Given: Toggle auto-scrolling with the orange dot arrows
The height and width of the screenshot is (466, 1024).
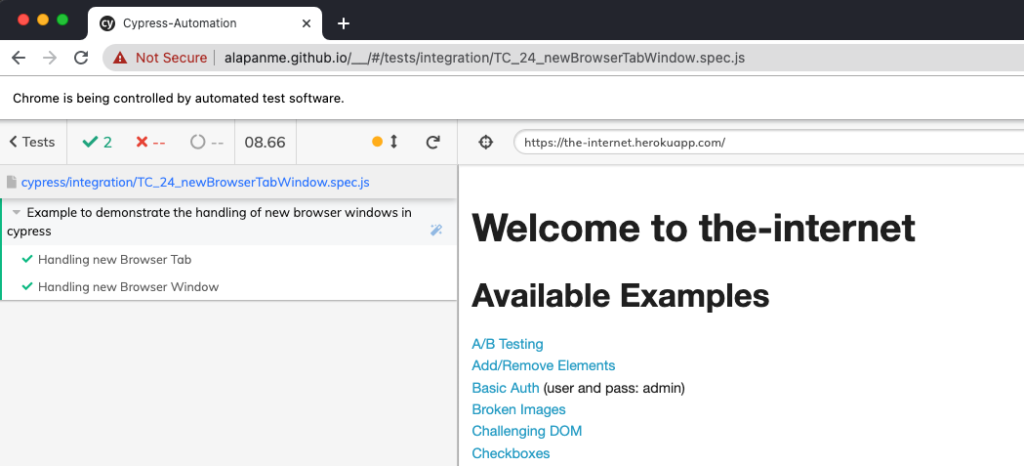Looking at the screenshot, I should click(385, 142).
